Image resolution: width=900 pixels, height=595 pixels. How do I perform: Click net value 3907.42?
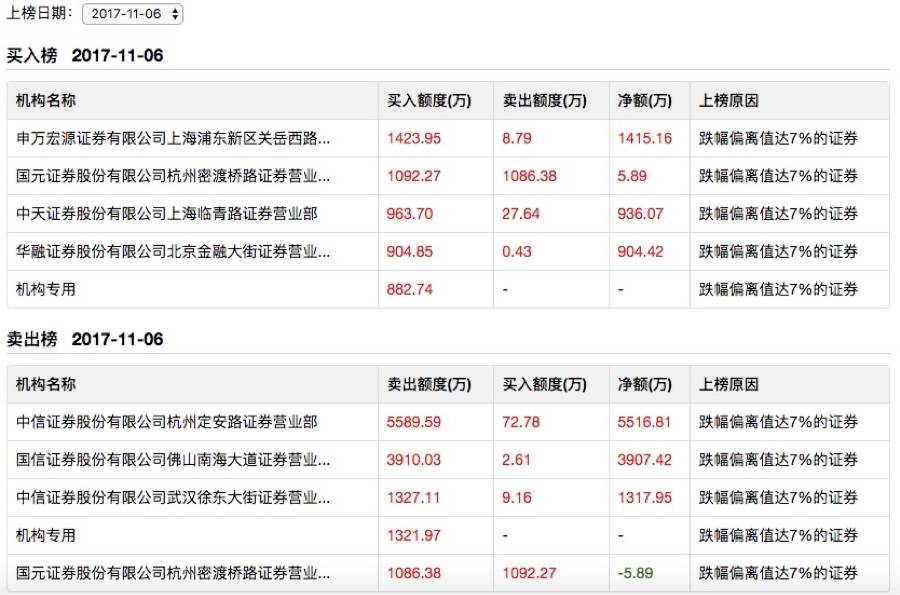[645, 460]
